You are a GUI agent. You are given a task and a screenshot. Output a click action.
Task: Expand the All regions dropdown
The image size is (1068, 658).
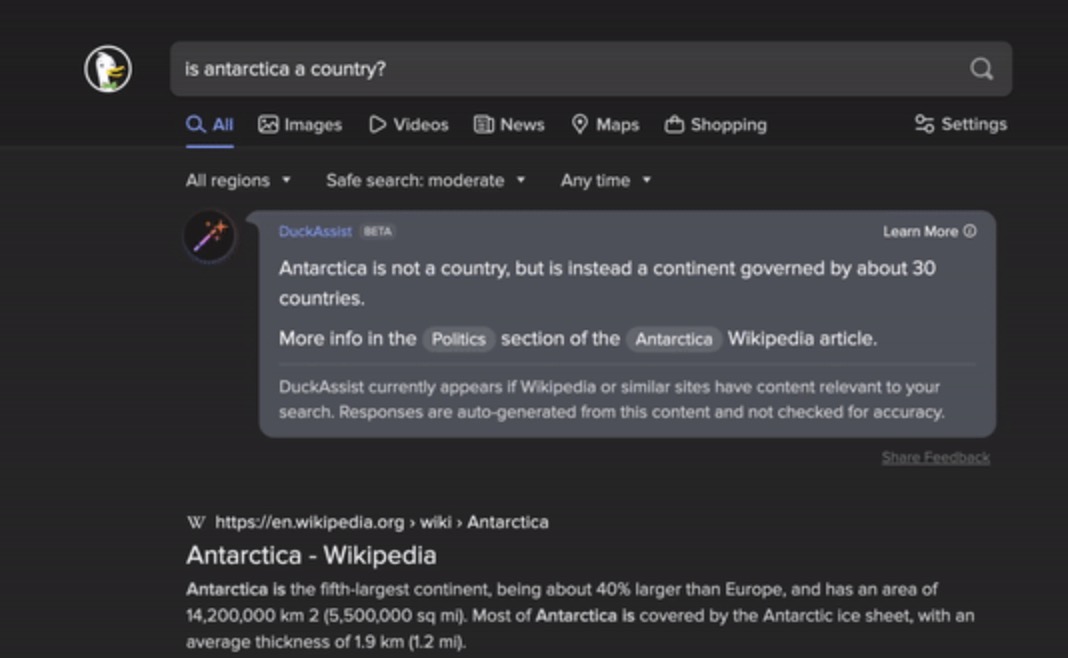point(238,181)
